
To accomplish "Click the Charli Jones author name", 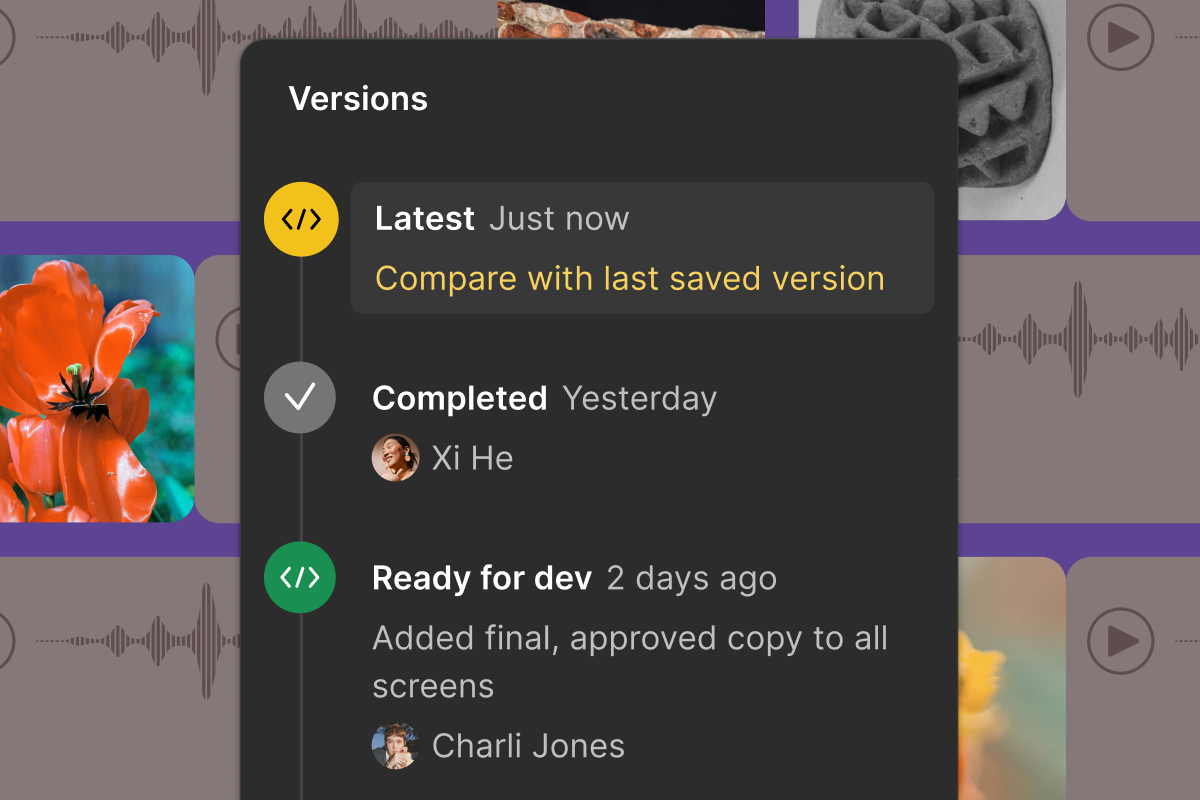I will [x=528, y=746].
